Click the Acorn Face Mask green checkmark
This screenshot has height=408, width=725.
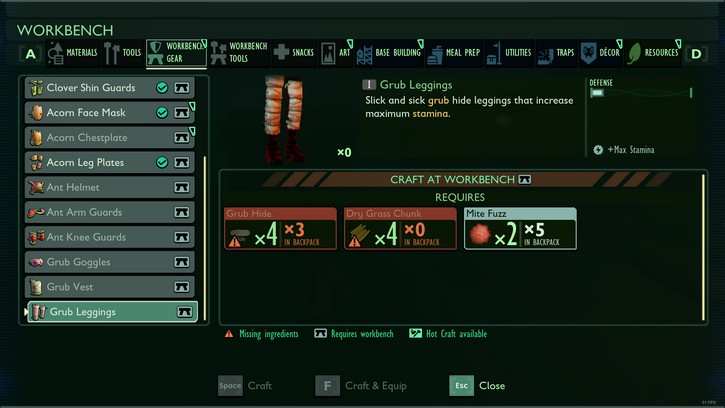click(x=162, y=112)
